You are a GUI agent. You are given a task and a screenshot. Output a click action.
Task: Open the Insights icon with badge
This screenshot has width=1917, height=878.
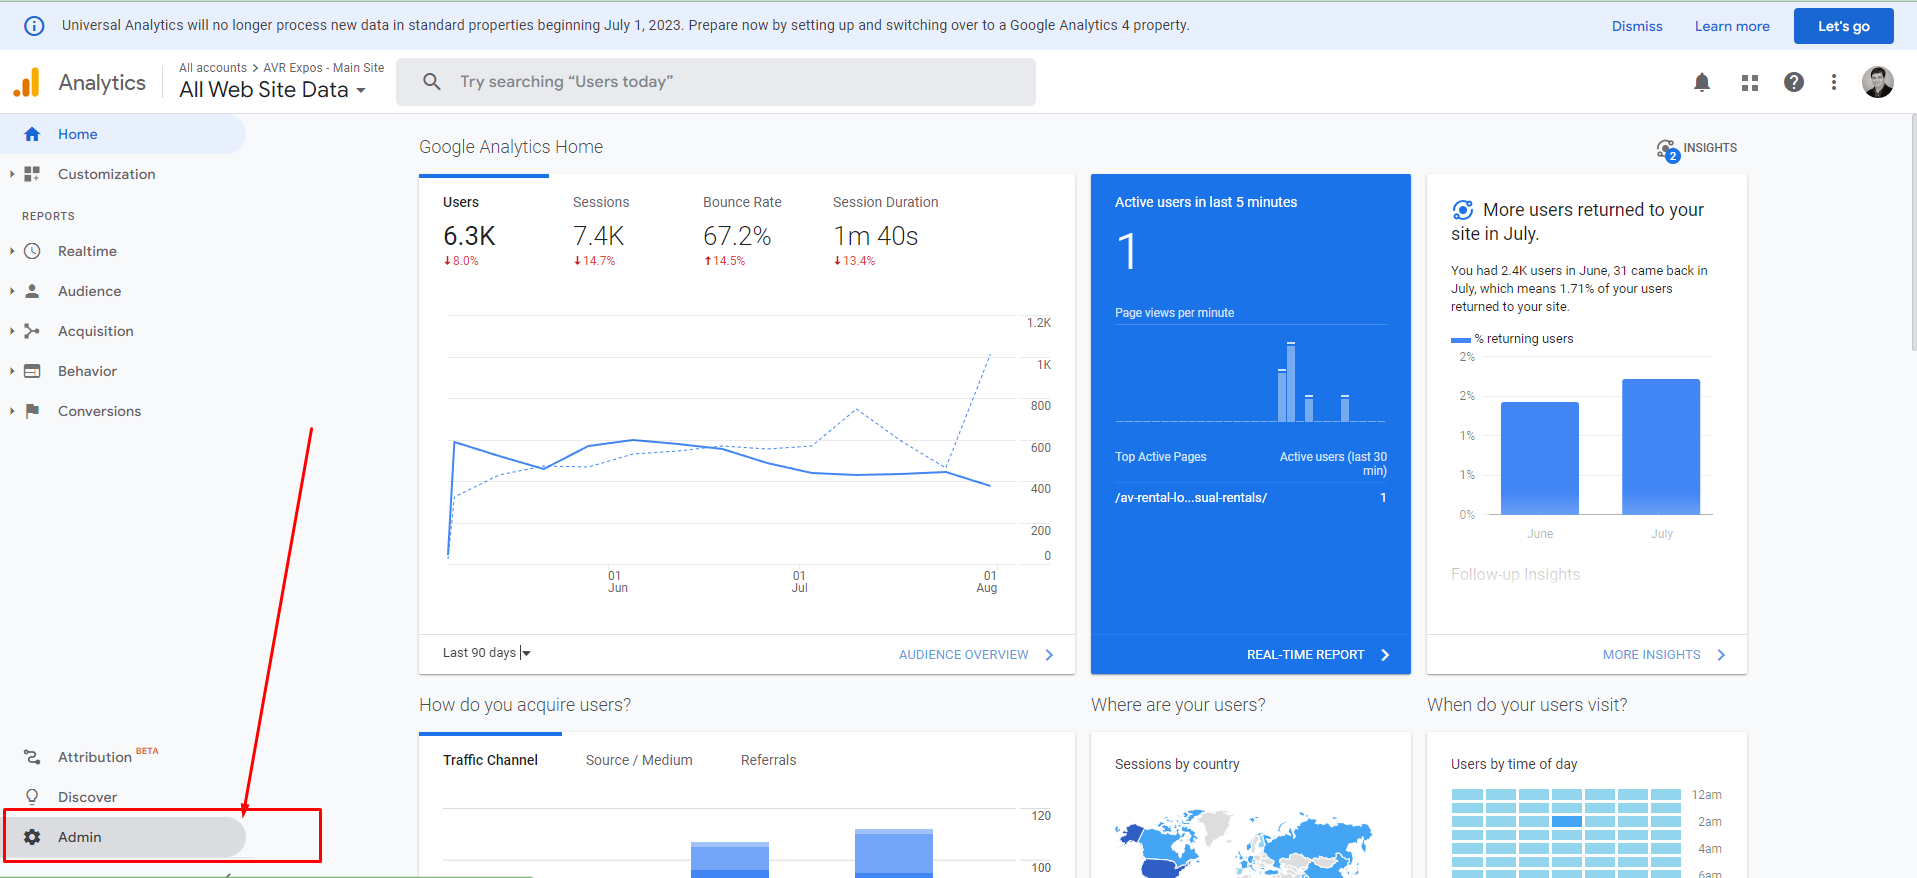click(x=1668, y=150)
